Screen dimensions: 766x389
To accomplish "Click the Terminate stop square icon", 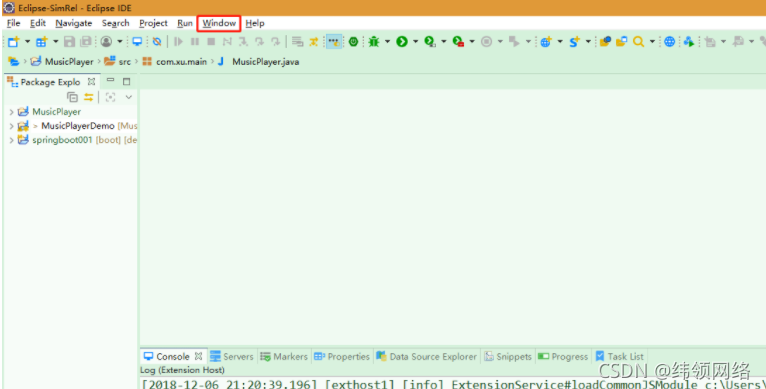I will point(211,42).
